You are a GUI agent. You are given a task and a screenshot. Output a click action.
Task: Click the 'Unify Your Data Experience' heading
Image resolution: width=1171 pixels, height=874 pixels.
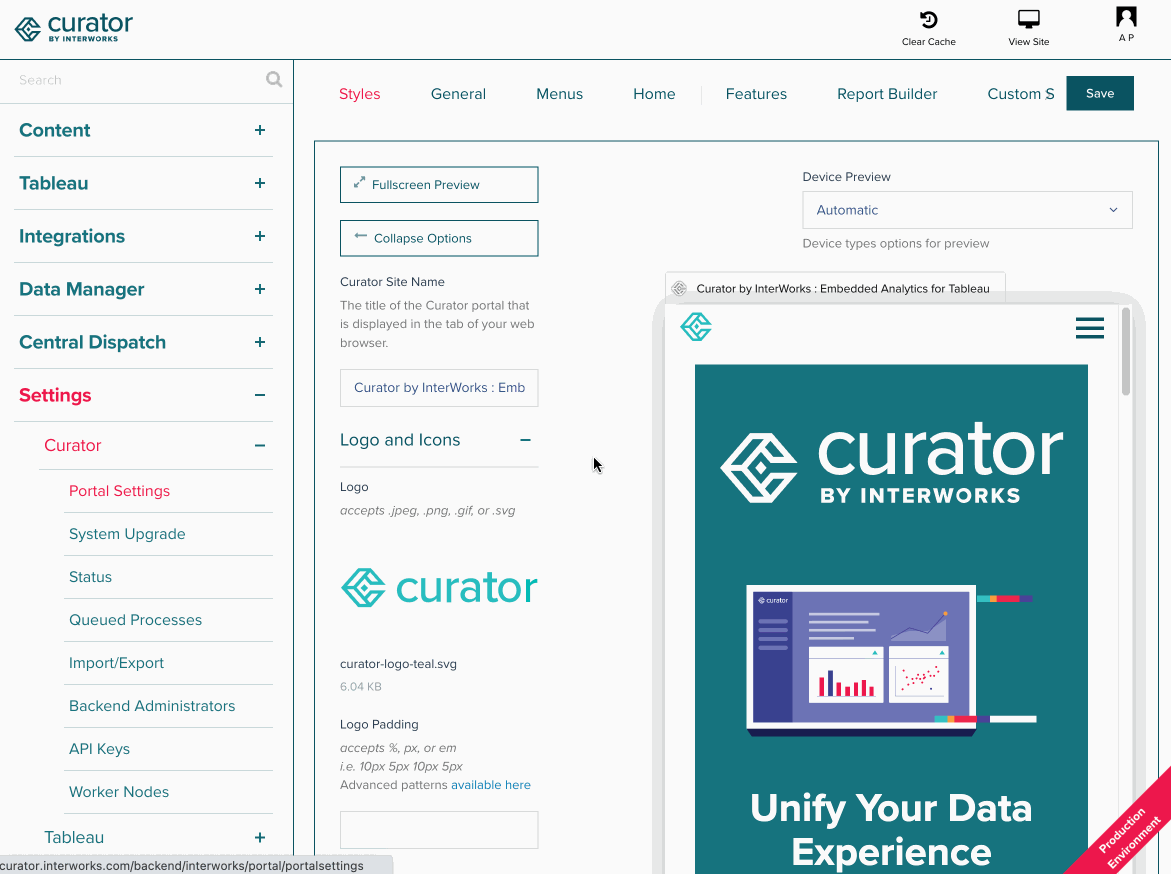(891, 830)
